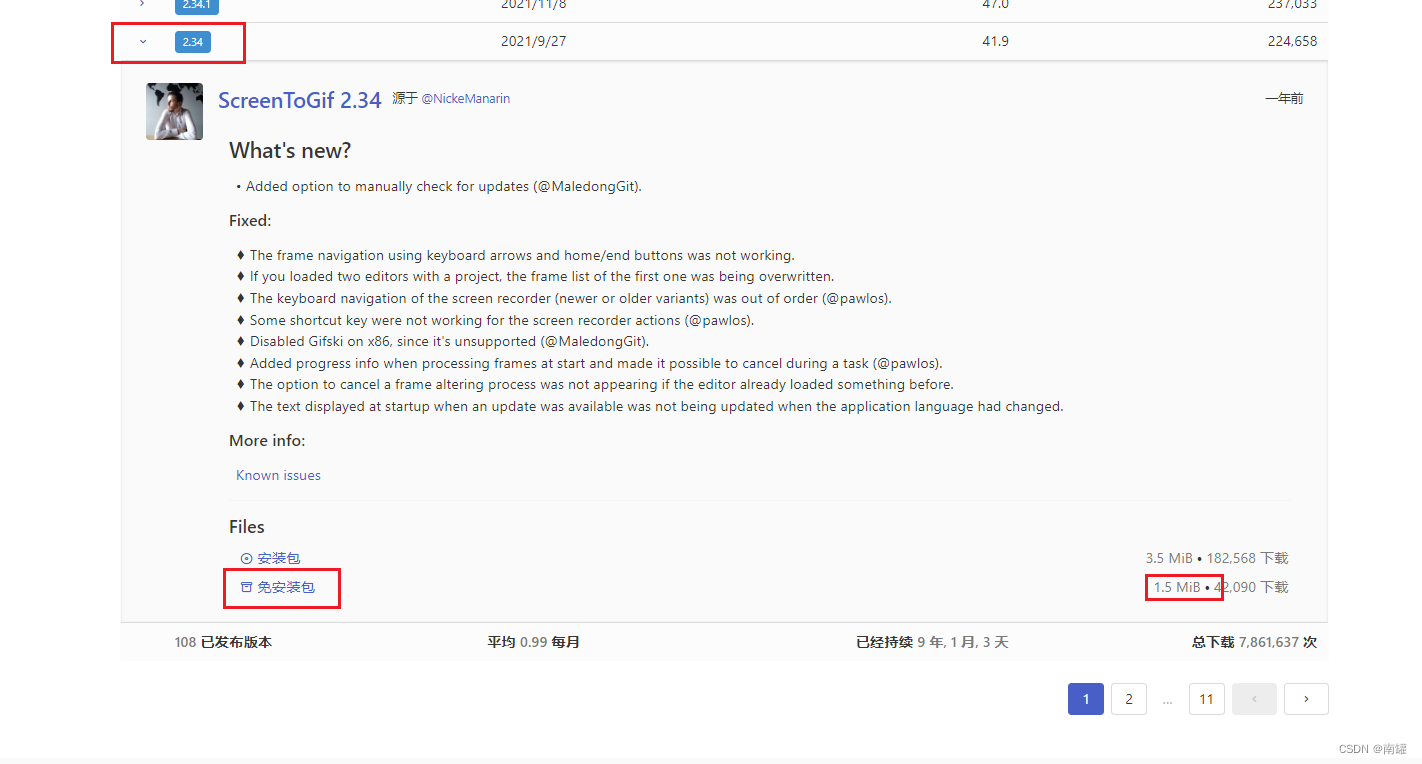
Task: Click the previous page arrow button
Action: point(1254,699)
